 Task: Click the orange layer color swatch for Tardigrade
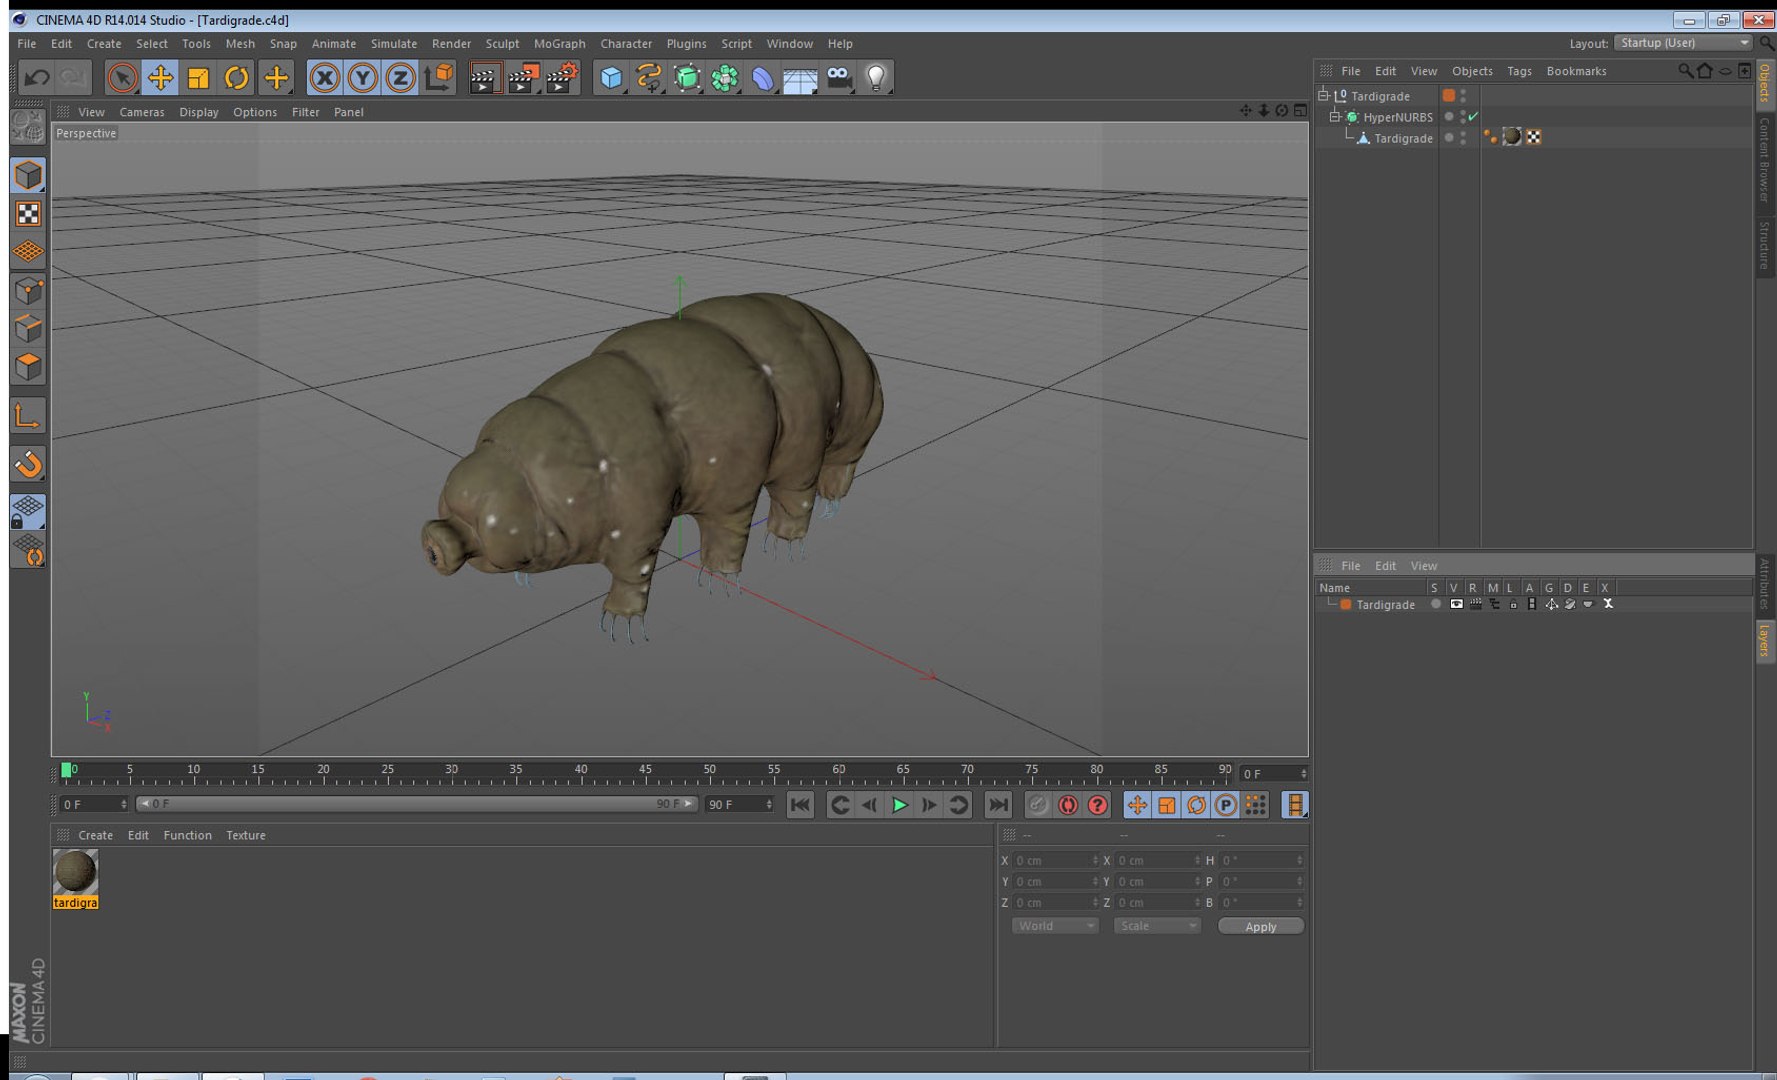tap(1346, 604)
